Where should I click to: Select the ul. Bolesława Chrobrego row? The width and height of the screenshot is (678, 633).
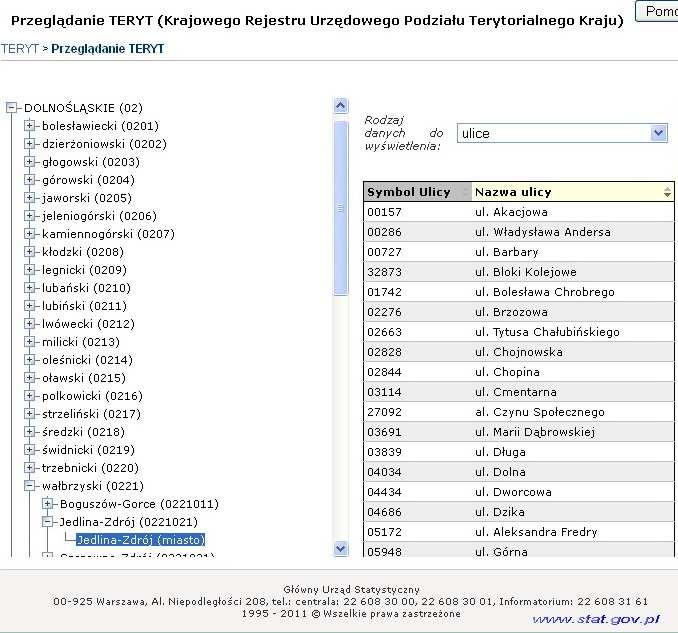(x=519, y=292)
